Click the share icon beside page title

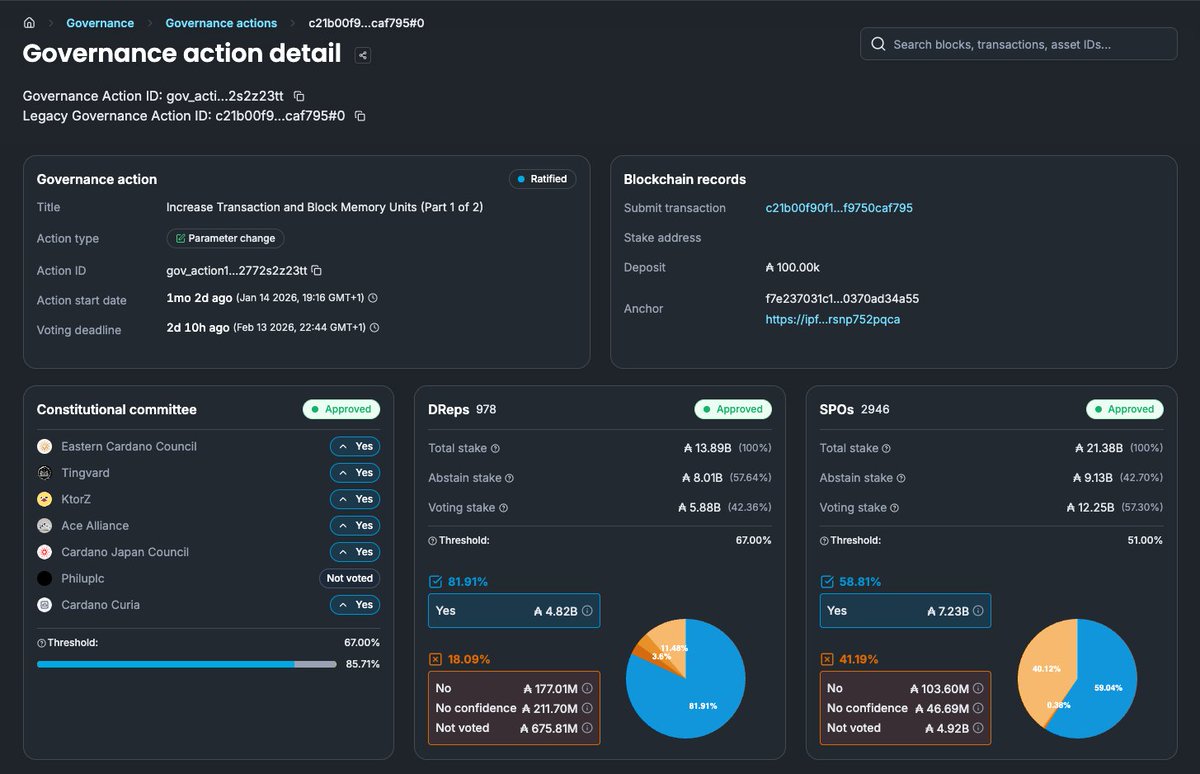pos(363,55)
